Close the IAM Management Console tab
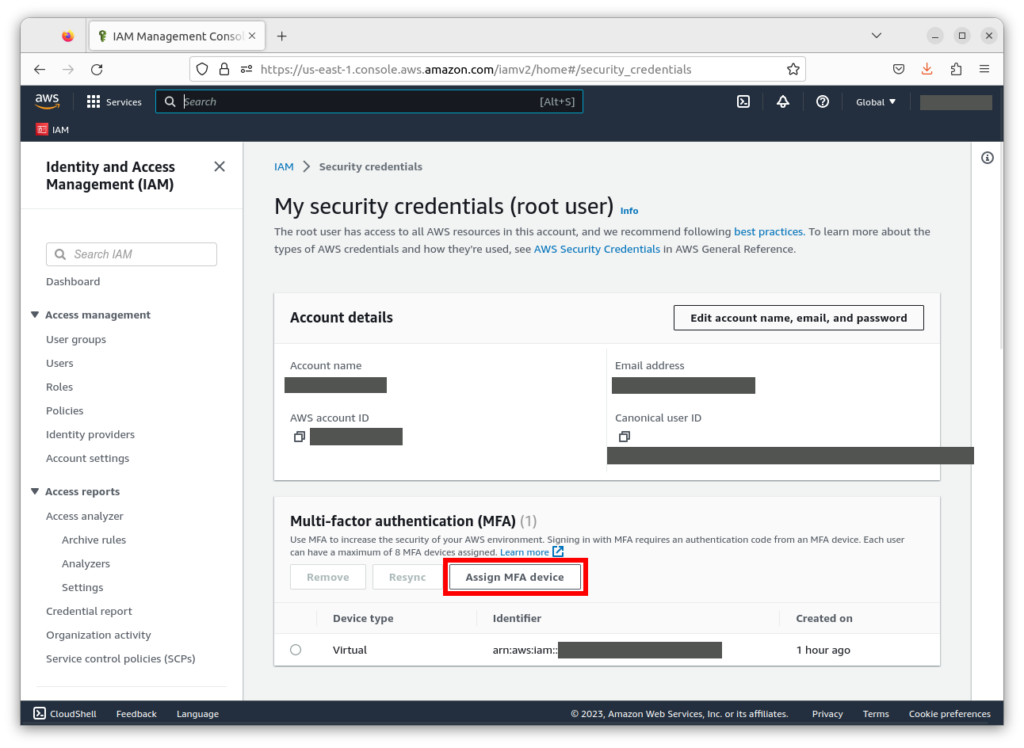 pyautogui.click(x=252, y=36)
